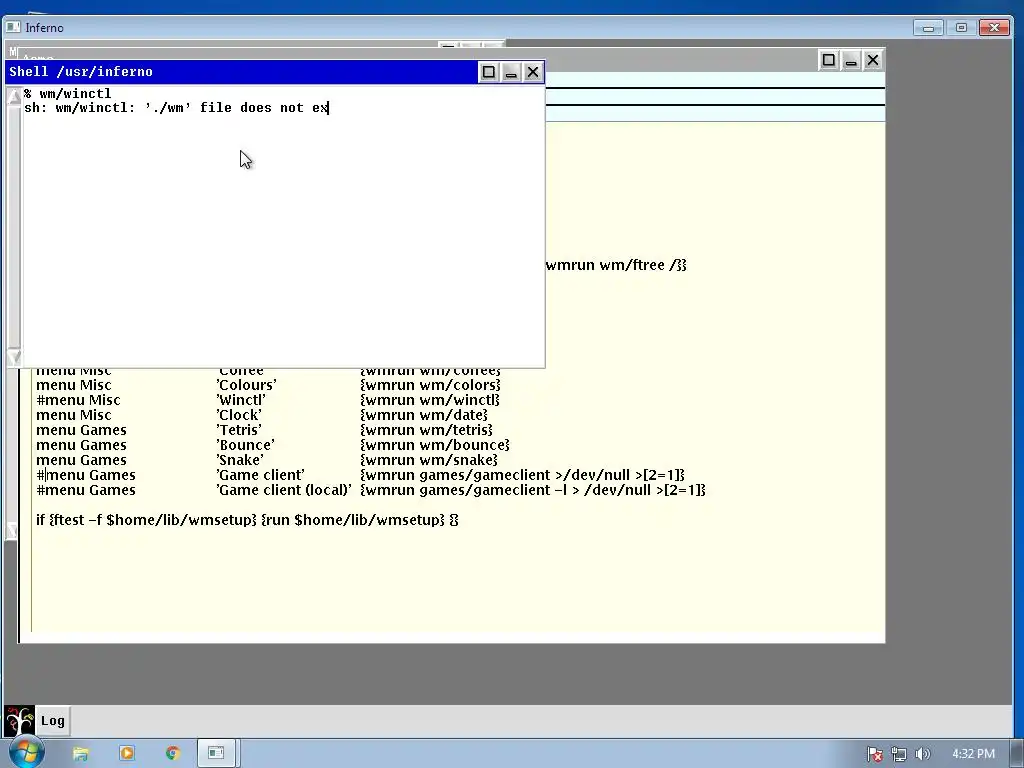Select the Inferno window taskbar button

point(217,754)
